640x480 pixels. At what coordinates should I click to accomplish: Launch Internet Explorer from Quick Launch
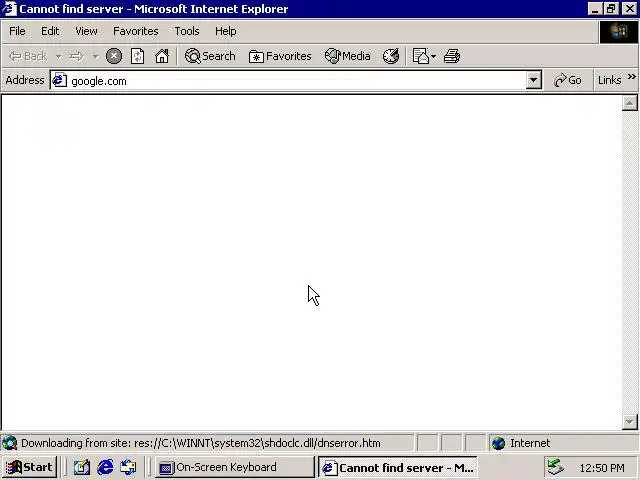[x=105, y=467]
